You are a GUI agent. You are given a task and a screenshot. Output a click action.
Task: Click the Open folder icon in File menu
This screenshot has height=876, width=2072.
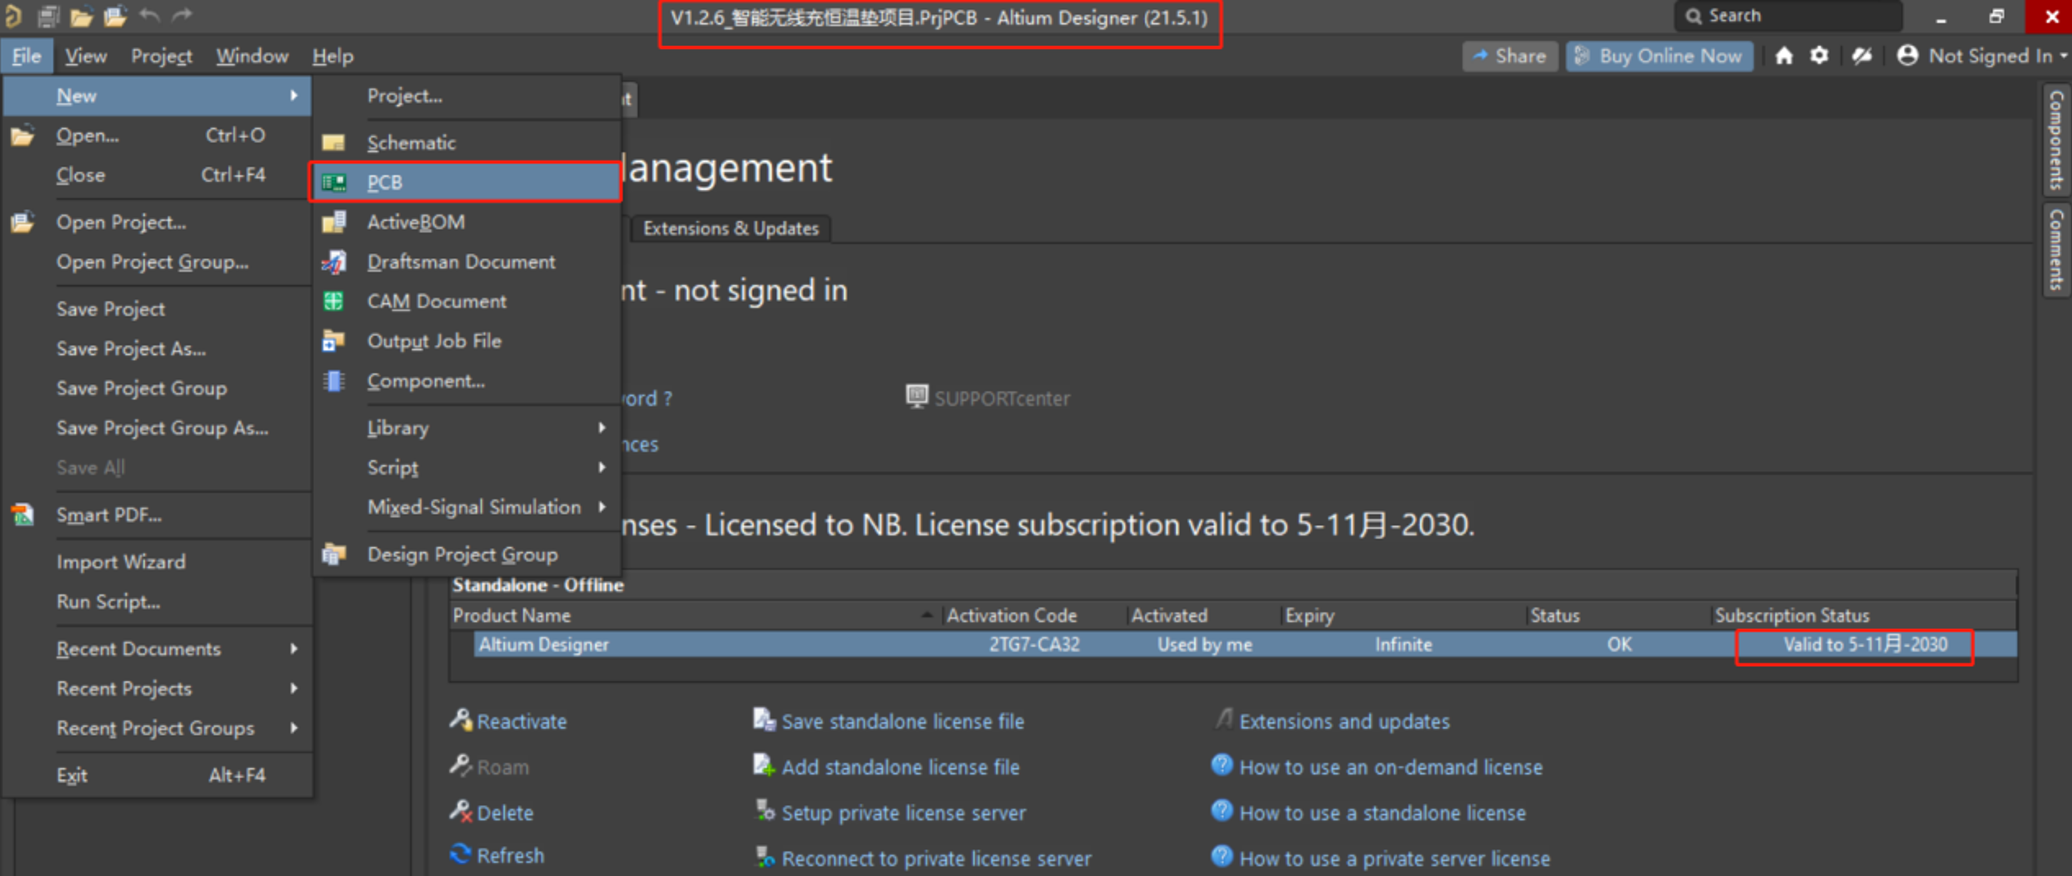pos(22,135)
